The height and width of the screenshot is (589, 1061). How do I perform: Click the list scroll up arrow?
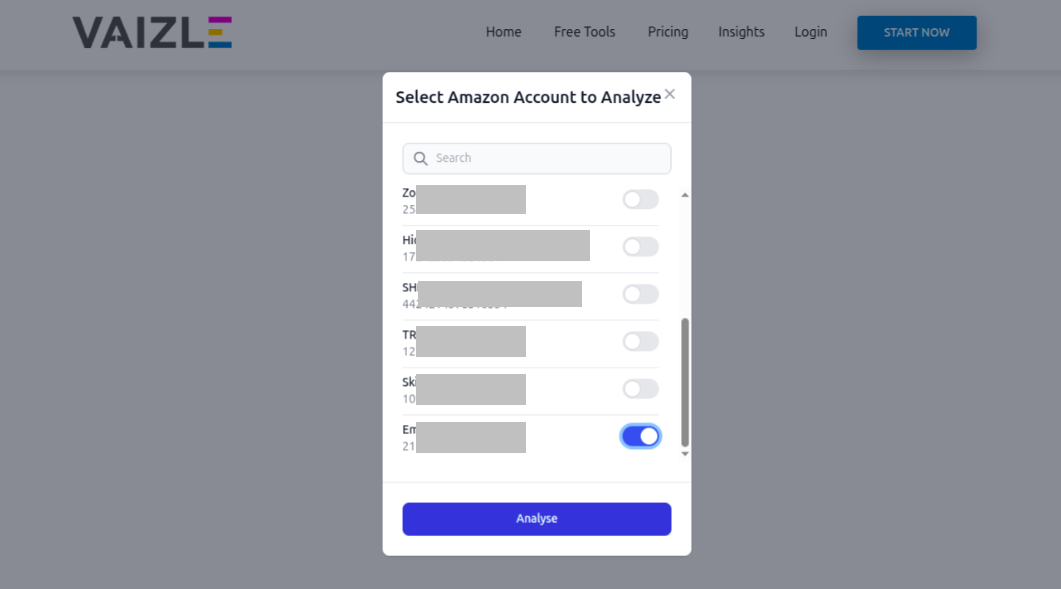(685, 195)
